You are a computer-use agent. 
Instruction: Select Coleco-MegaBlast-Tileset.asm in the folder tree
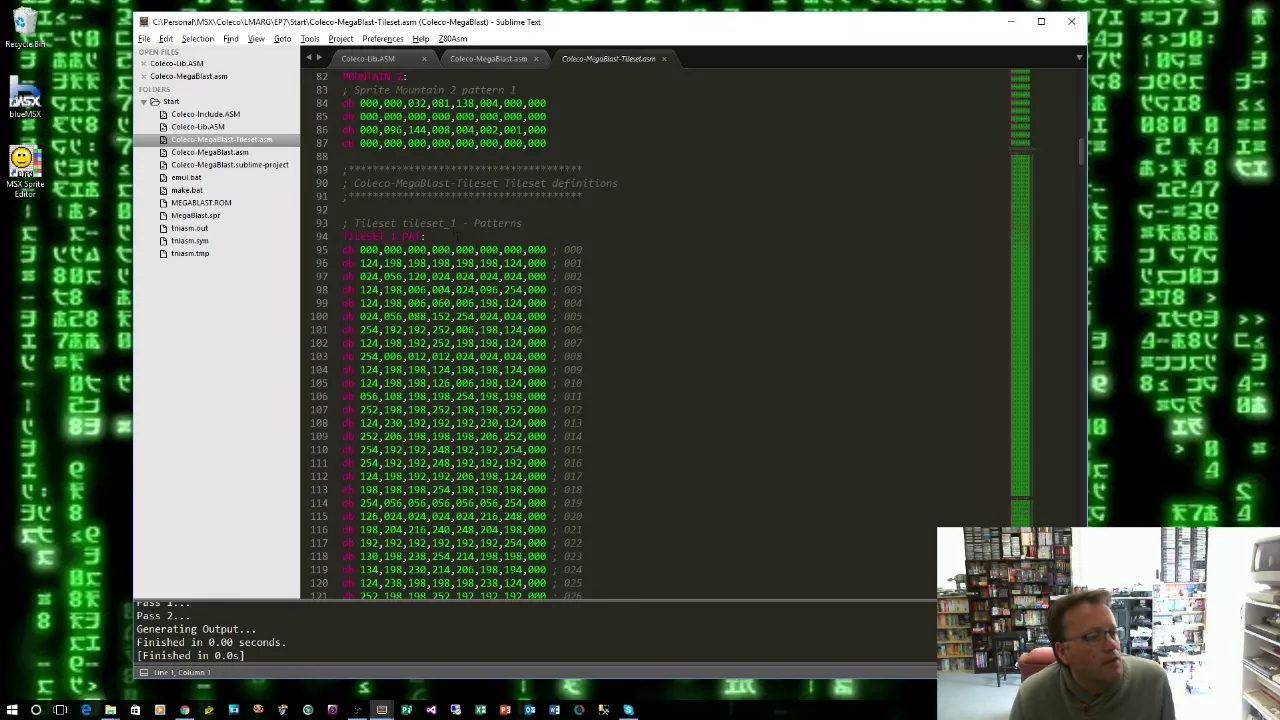point(222,140)
